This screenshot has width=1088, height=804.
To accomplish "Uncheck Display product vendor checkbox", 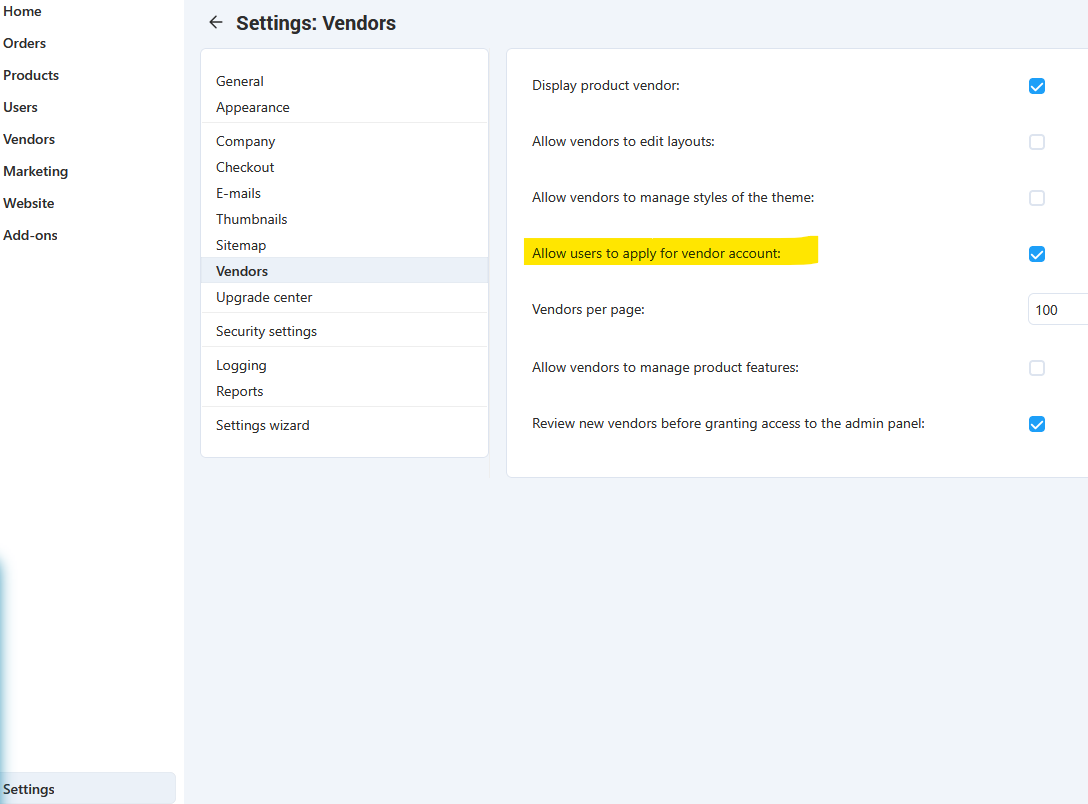I will click(x=1037, y=86).
